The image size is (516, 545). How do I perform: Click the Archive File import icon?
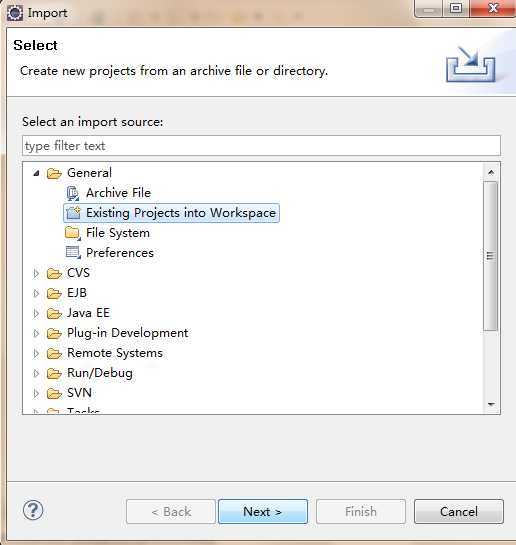pyautogui.click(x=73, y=193)
